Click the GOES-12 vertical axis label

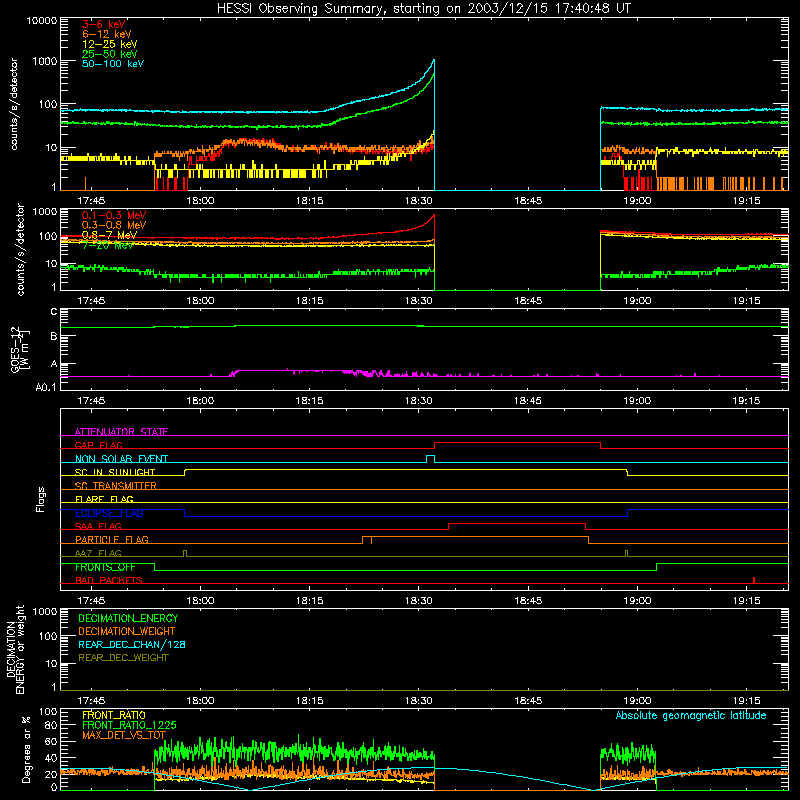(x=19, y=349)
